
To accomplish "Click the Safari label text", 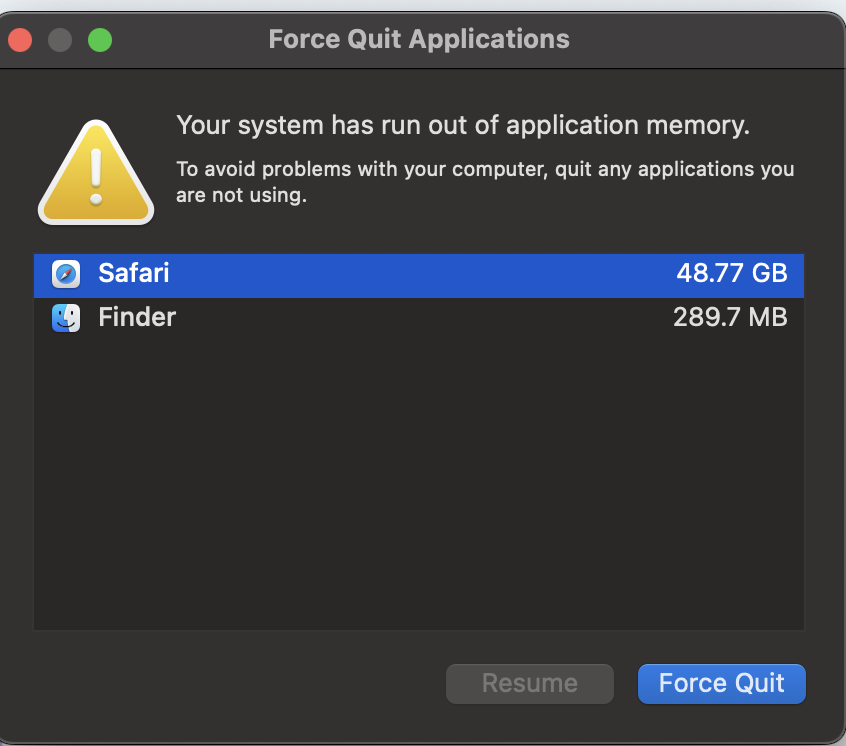I will point(133,273).
